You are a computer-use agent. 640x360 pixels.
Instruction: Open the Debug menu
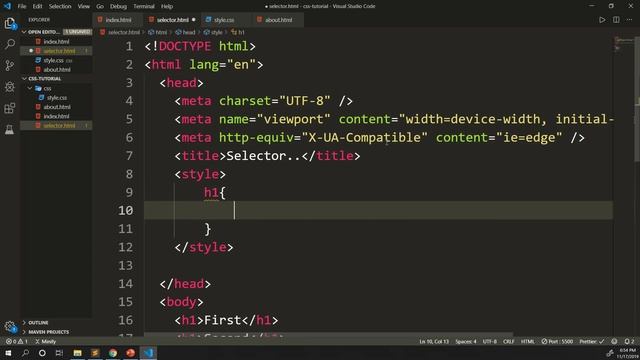[x=118, y=6]
